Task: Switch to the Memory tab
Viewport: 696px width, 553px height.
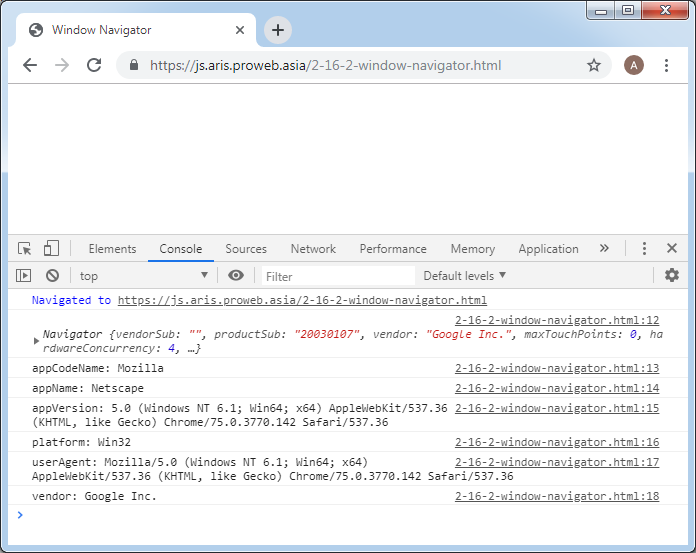Action: click(473, 249)
